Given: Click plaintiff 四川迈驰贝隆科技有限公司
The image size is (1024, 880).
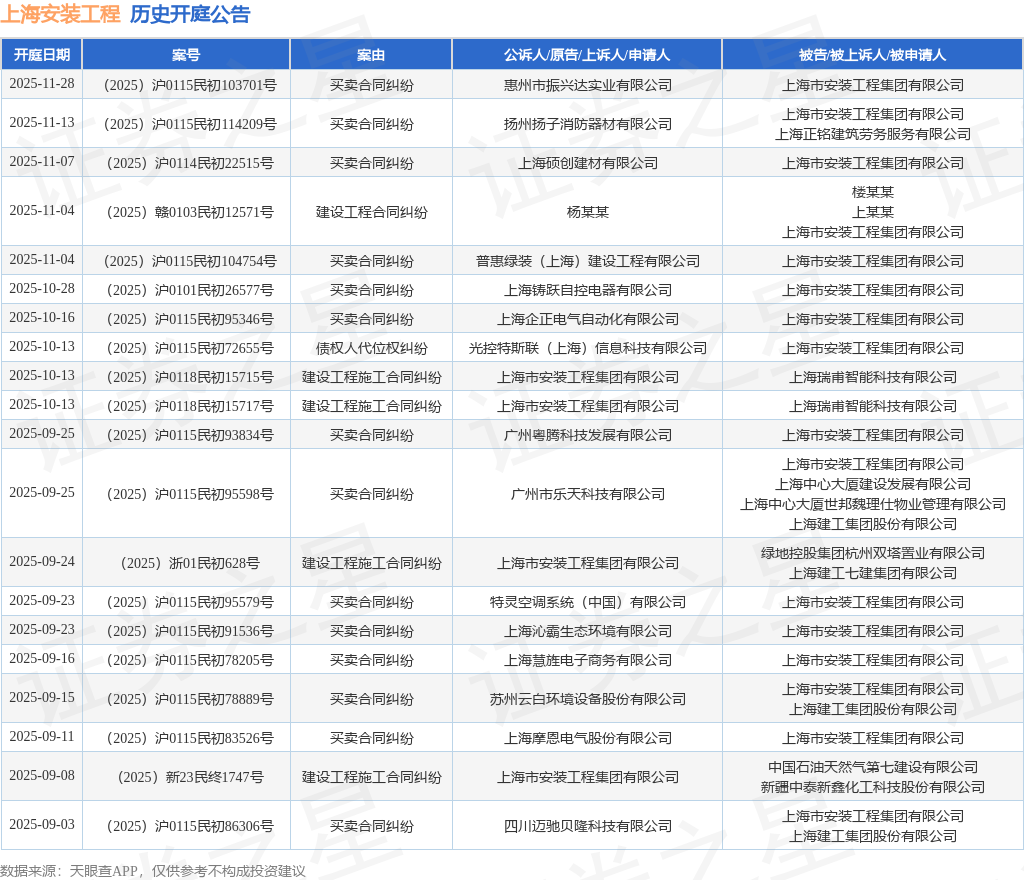Looking at the screenshot, I should [587, 826].
